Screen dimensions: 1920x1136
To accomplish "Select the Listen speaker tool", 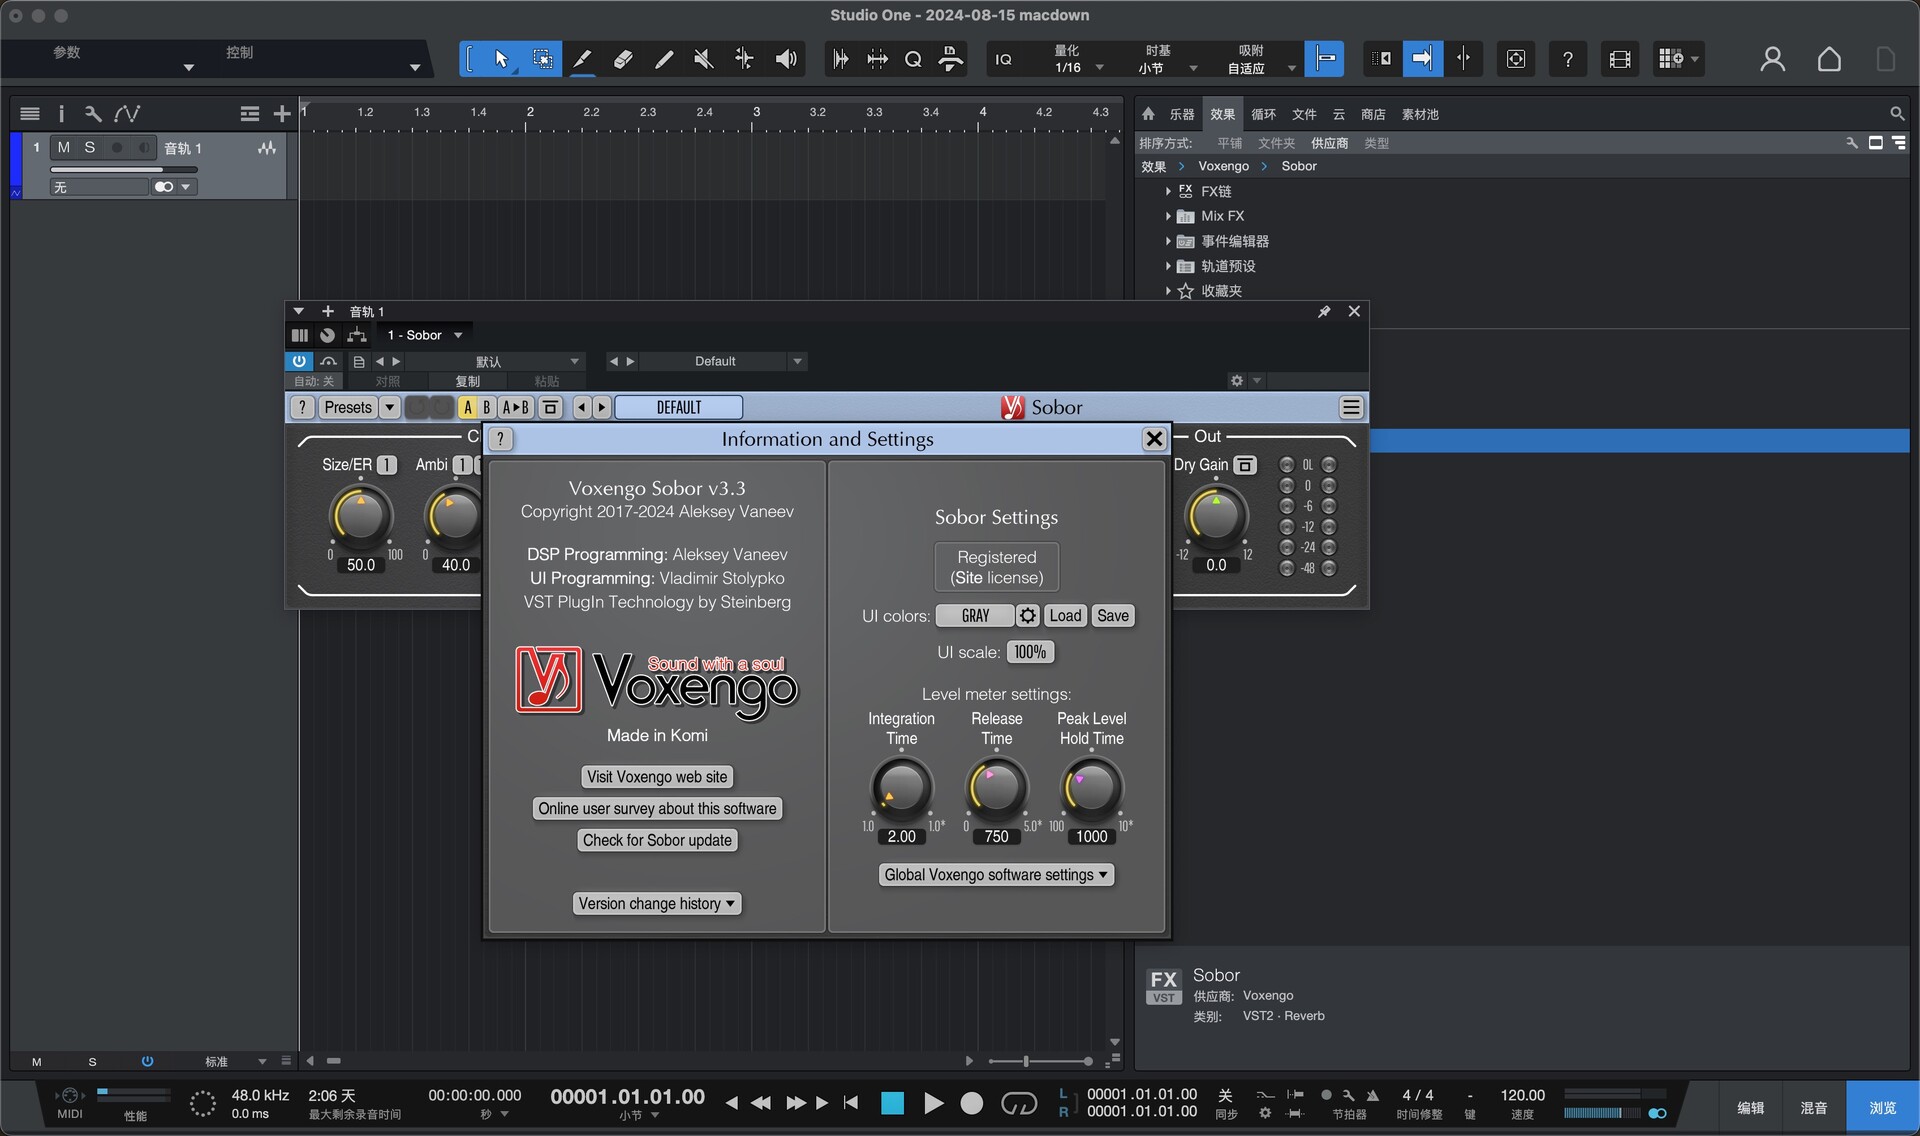I will click(786, 59).
